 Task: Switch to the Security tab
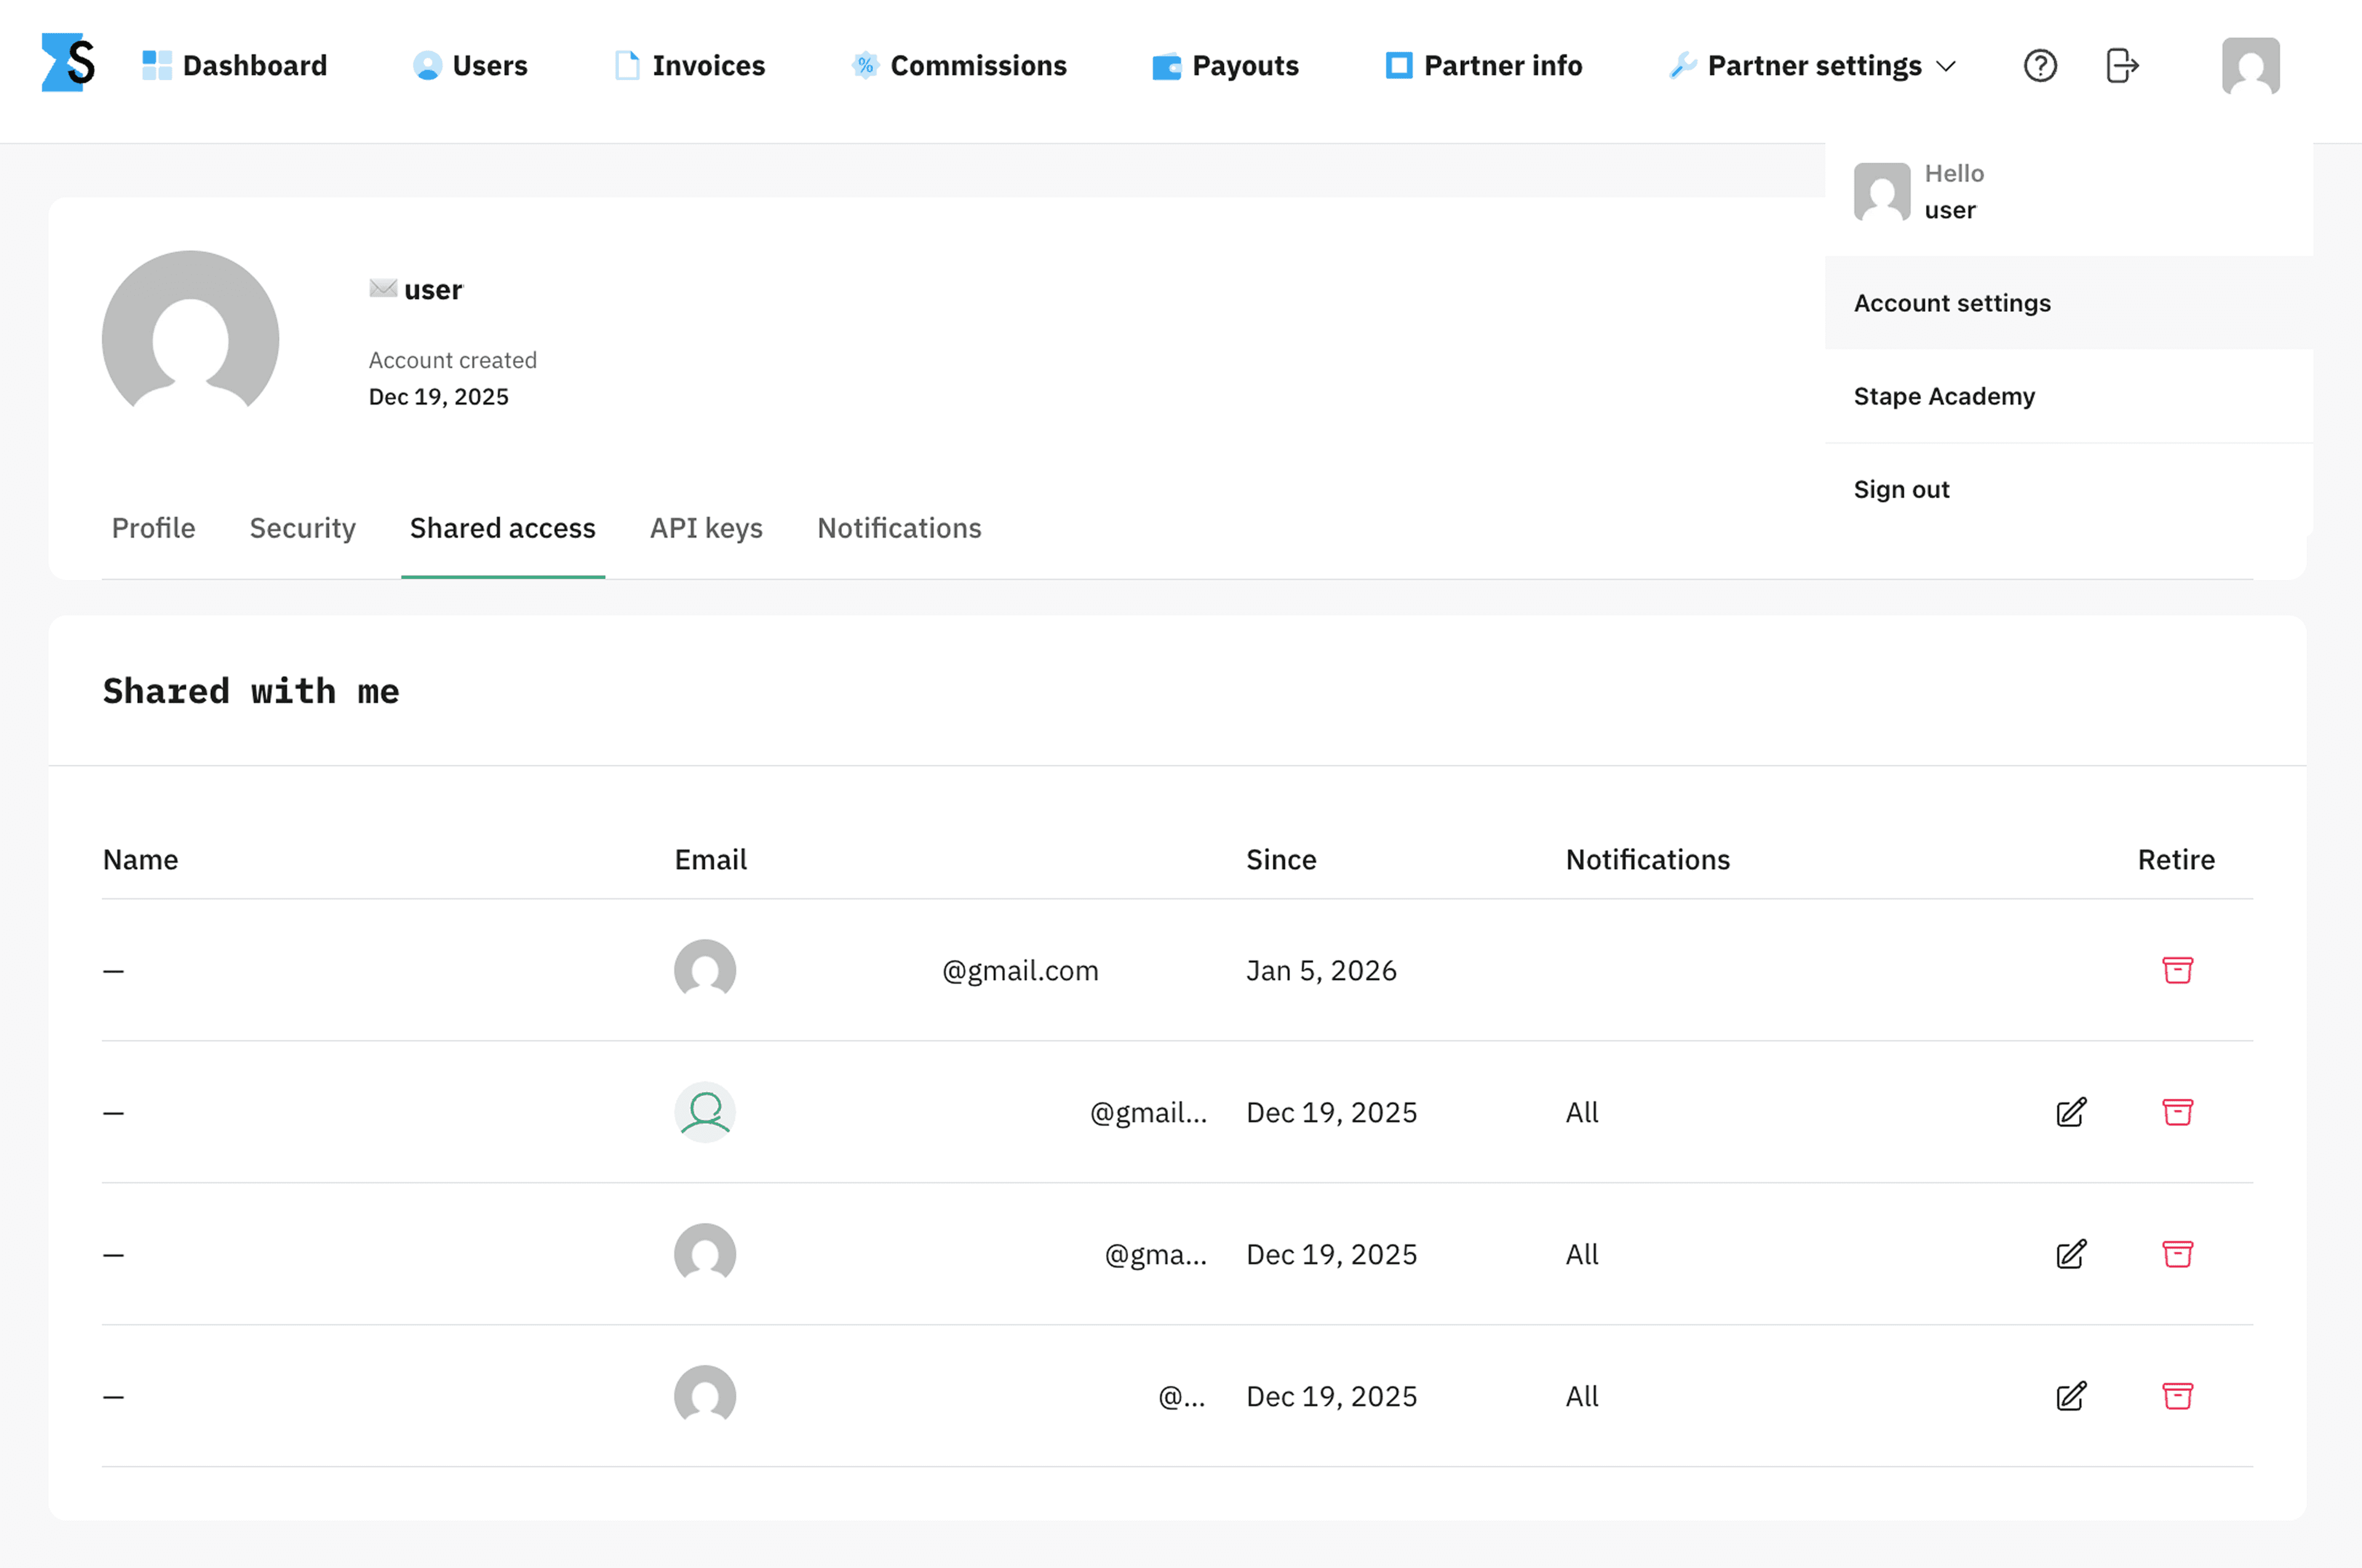(302, 528)
